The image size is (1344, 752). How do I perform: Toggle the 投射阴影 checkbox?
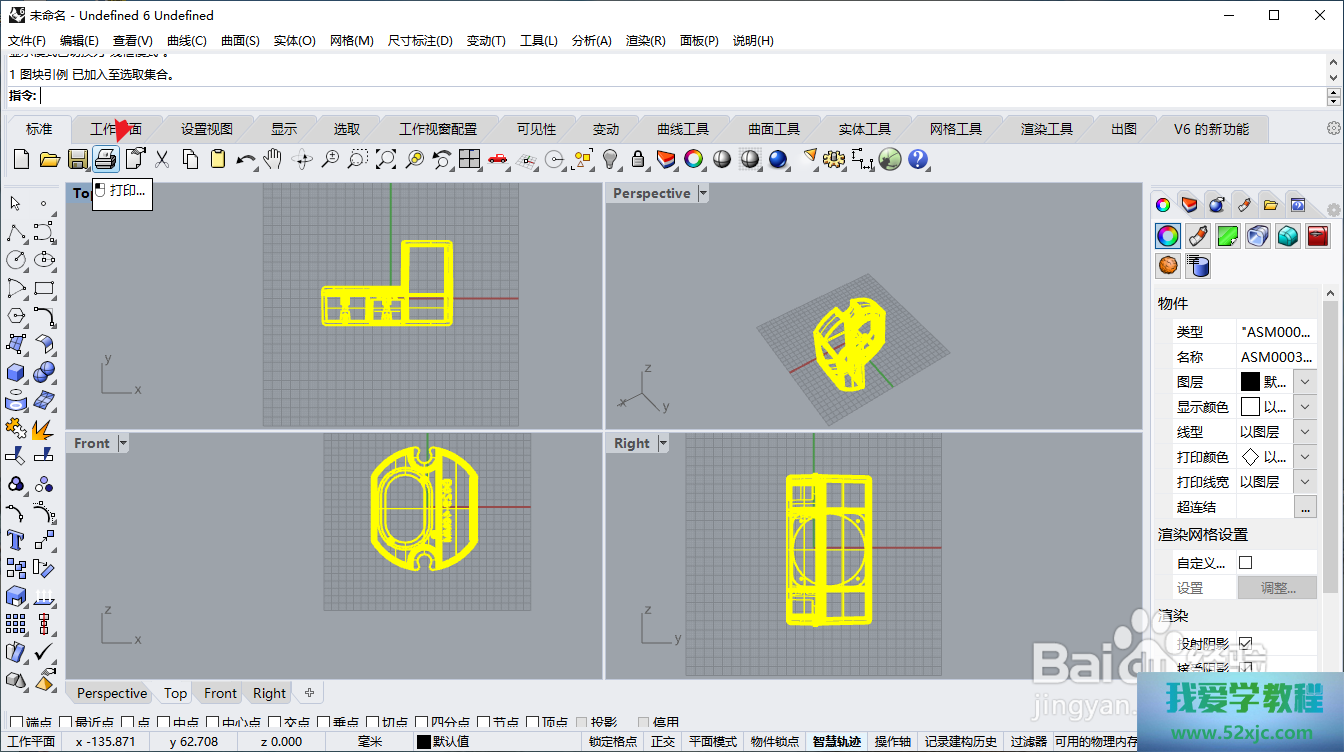[1245, 643]
